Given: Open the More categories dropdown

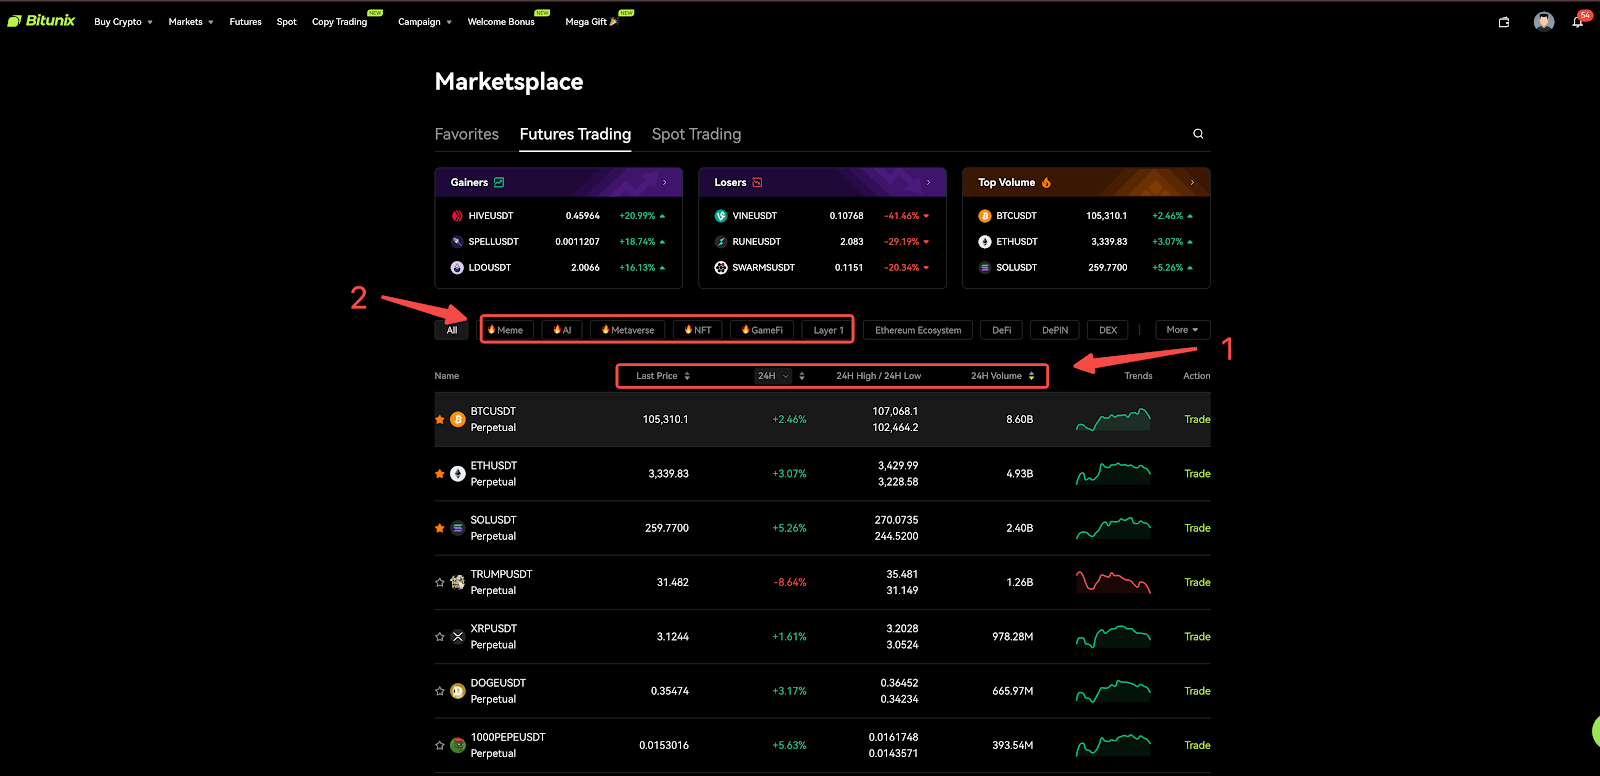Looking at the screenshot, I should pos(1183,330).
